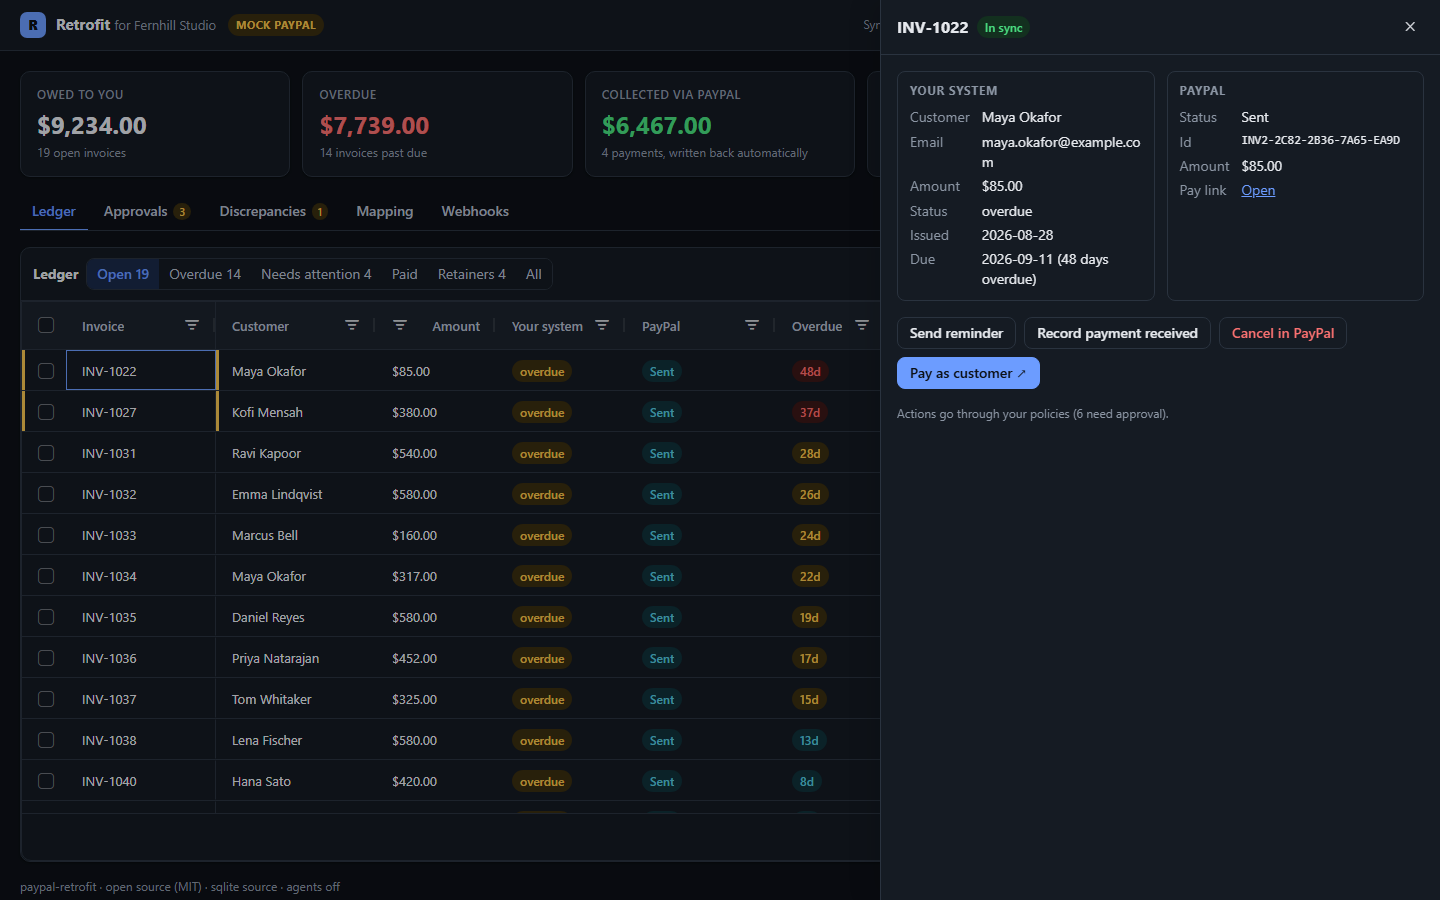Click the 37d overdue badge for INV-1027

[810, 412]
